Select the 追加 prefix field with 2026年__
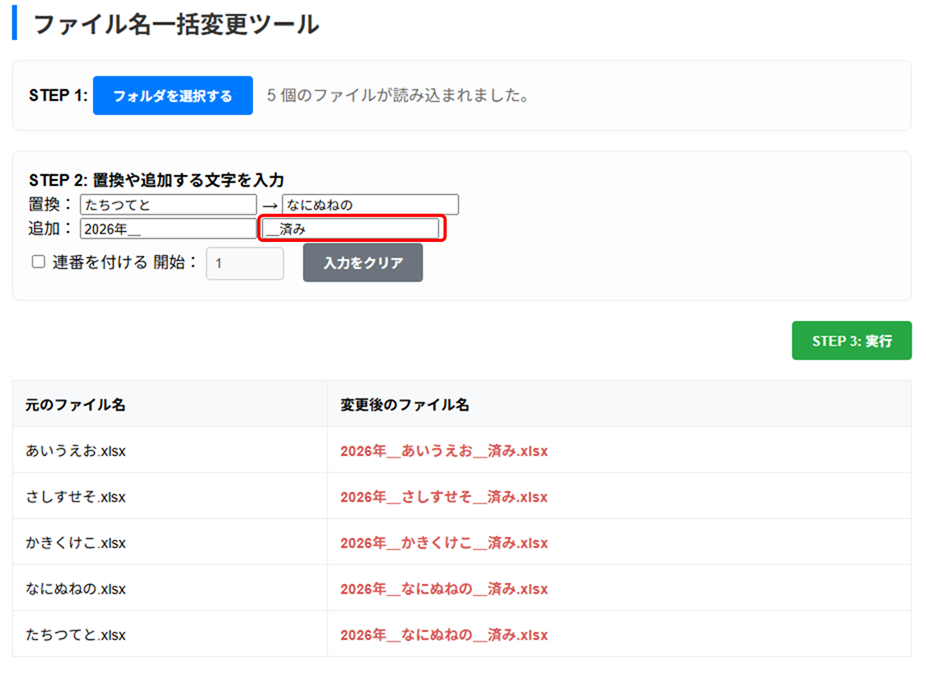 [168, 228]
